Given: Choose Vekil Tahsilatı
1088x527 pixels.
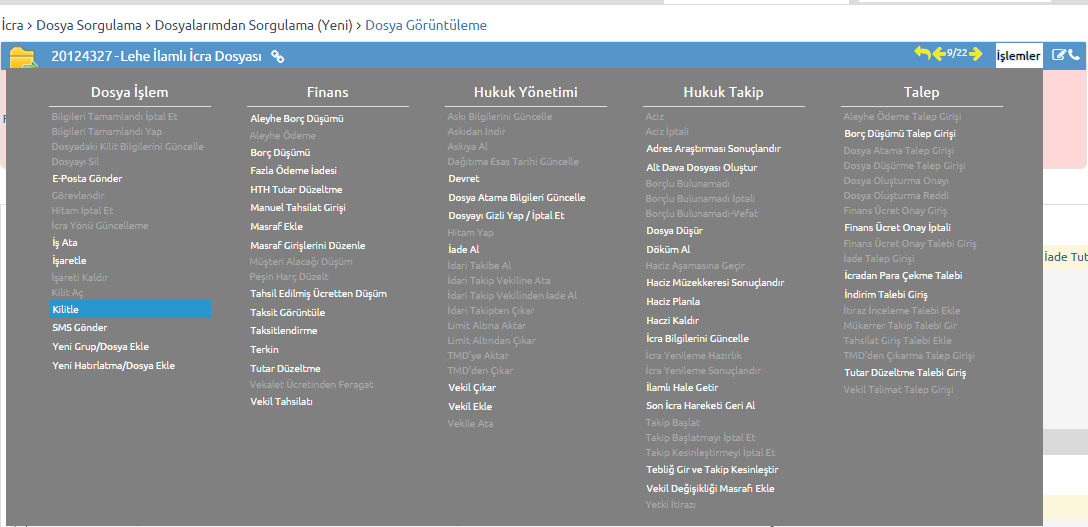Looking at the screenshot, I should pos(281,401).
